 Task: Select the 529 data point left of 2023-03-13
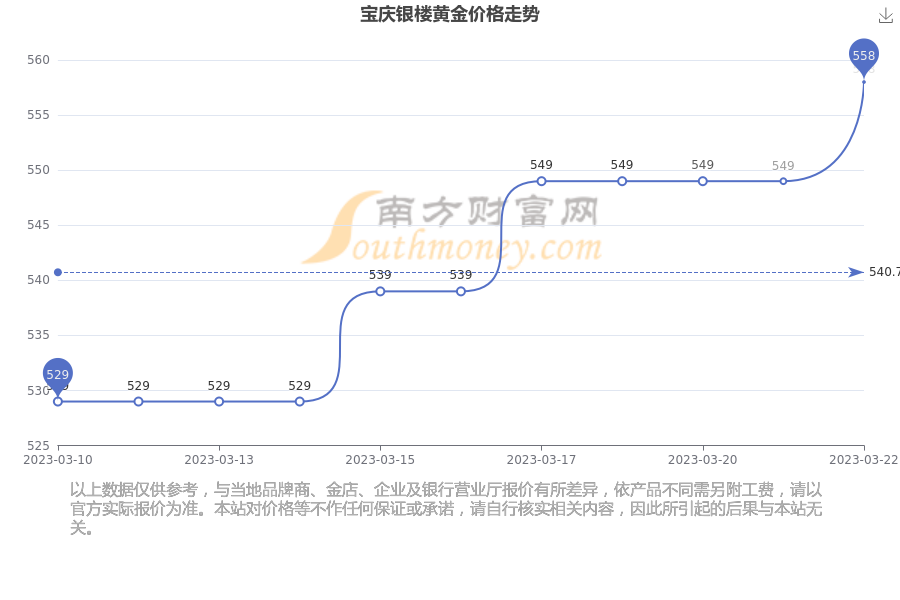pyautogui.click(x=138, y=402)
